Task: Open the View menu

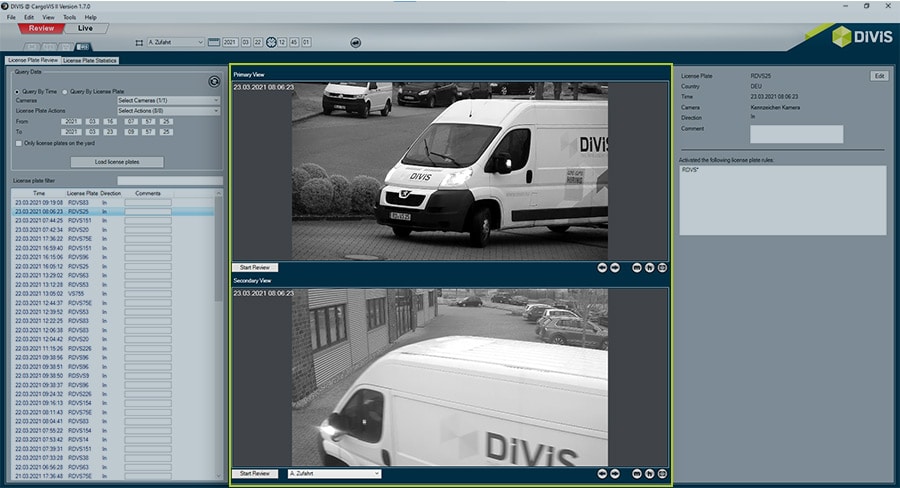Action: pos(48,17)
